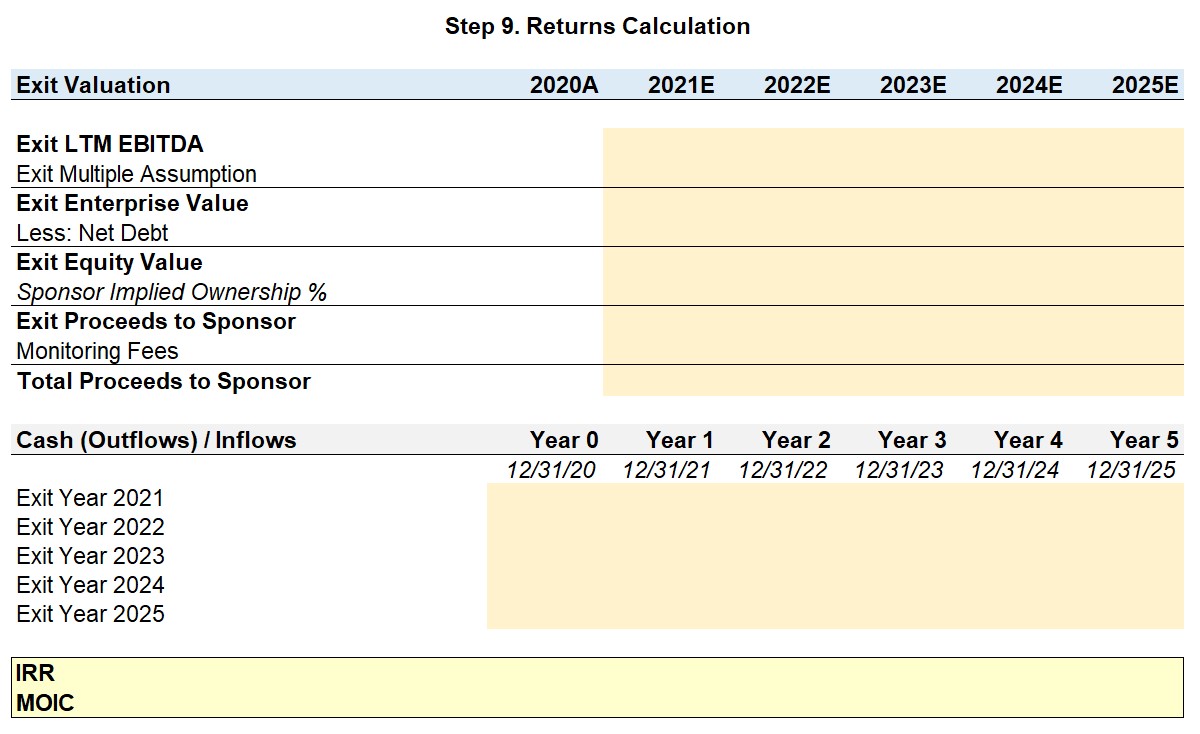1200x734 pixels.
Task: Click Cash (Outflows) / Inflows header
Action: coord(157,440)
